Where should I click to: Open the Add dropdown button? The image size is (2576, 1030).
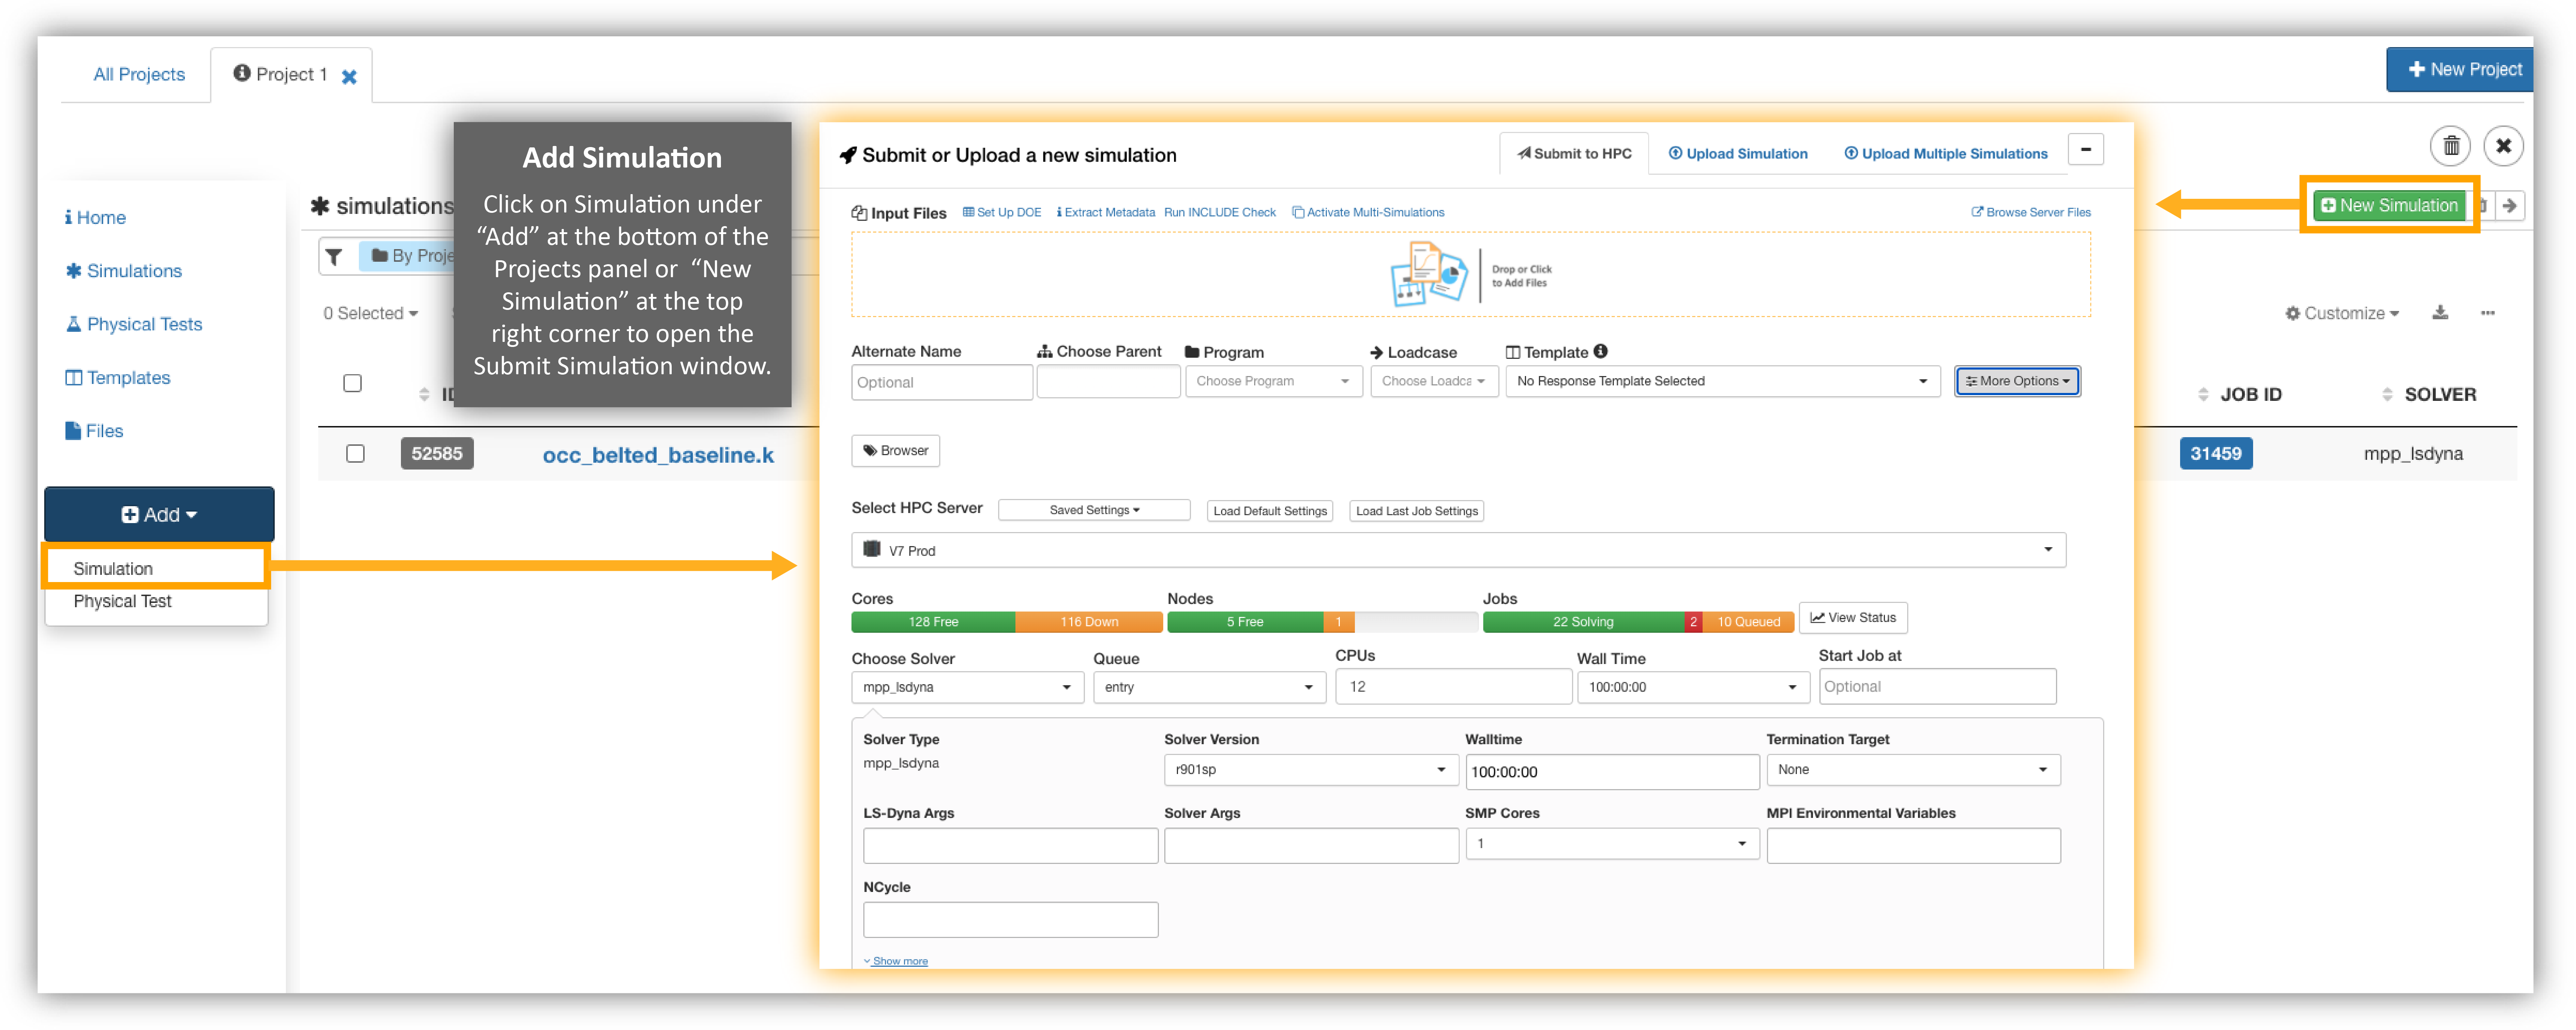tap(159, 514)
